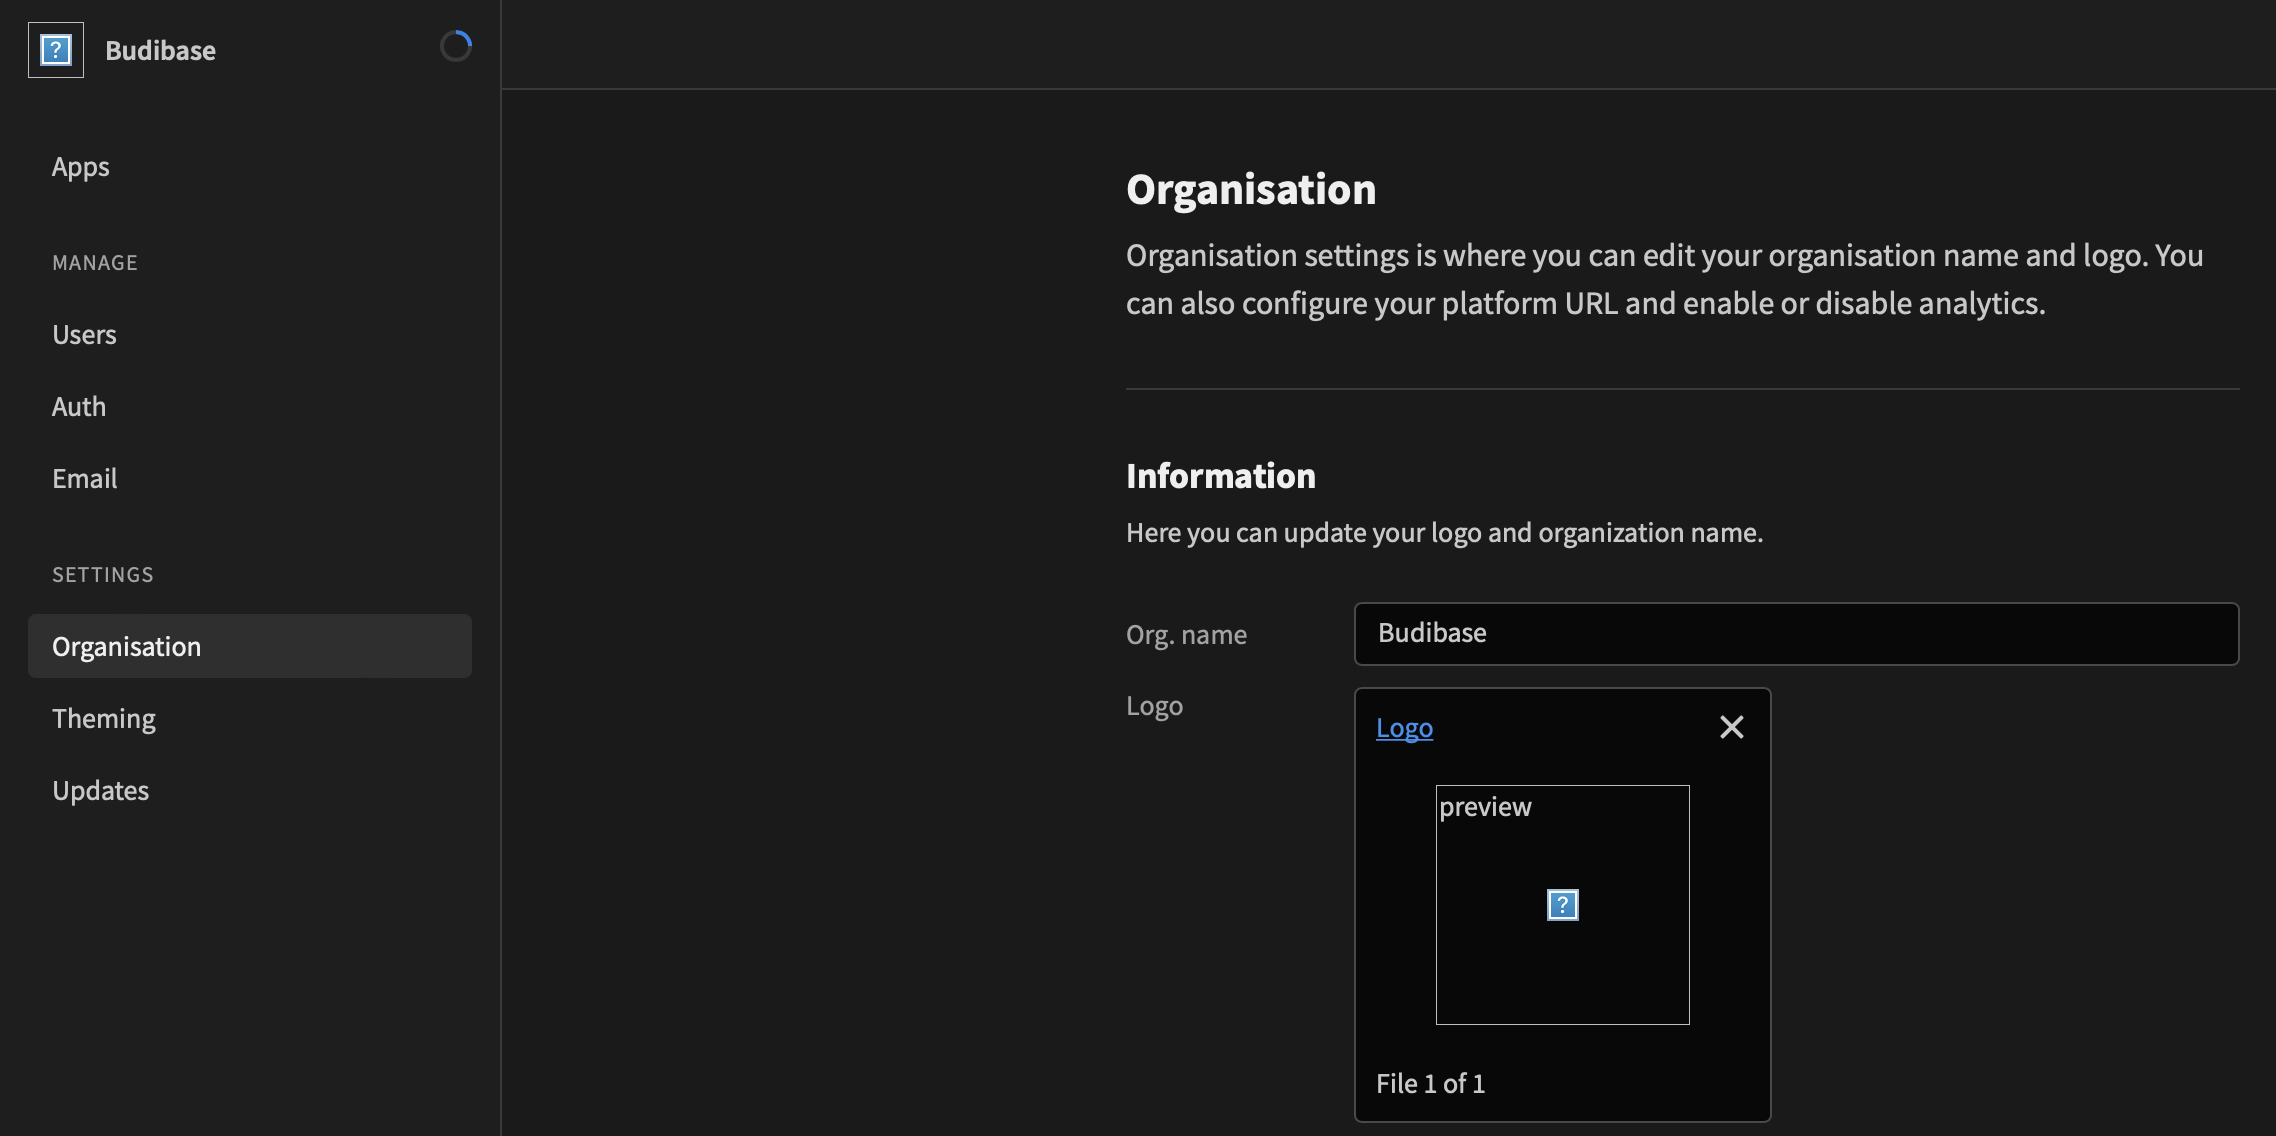2276x1136 pixels.
Task: Click the broken-image icon inside logo preview
Action: 1561,905
